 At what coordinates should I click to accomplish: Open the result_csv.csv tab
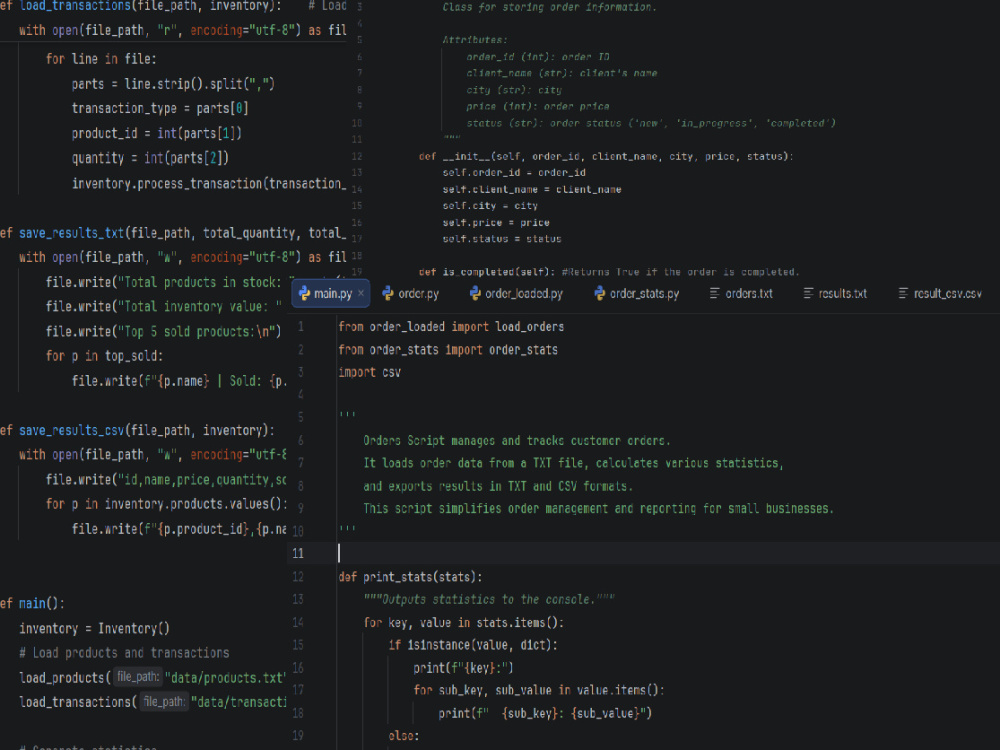[940, 293]
